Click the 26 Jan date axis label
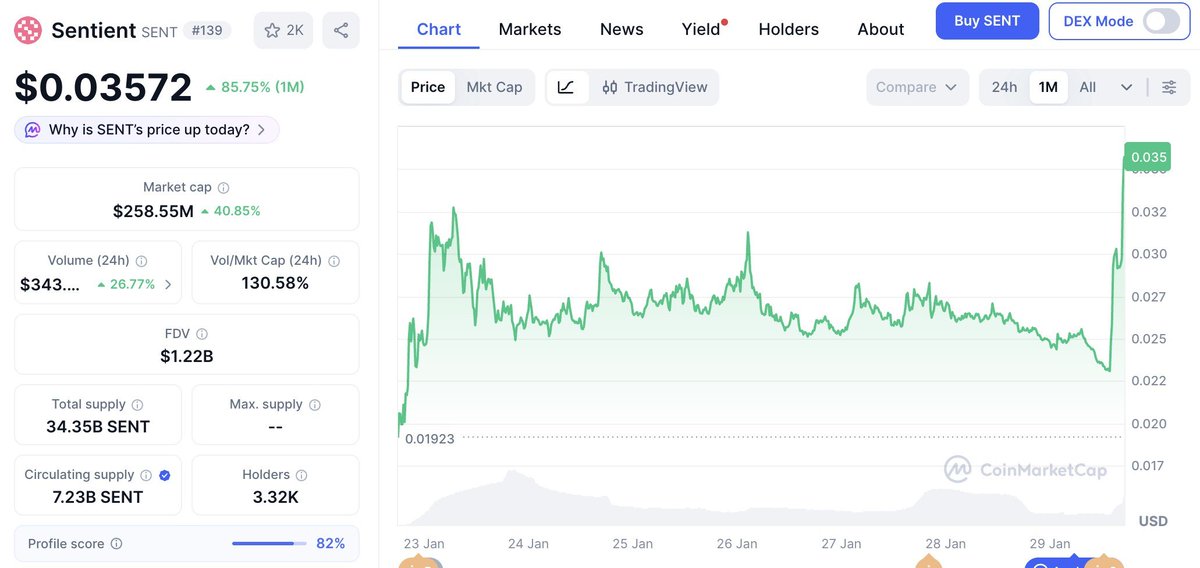This screenshot has width=1200, height=568. (x=737, y=544)
